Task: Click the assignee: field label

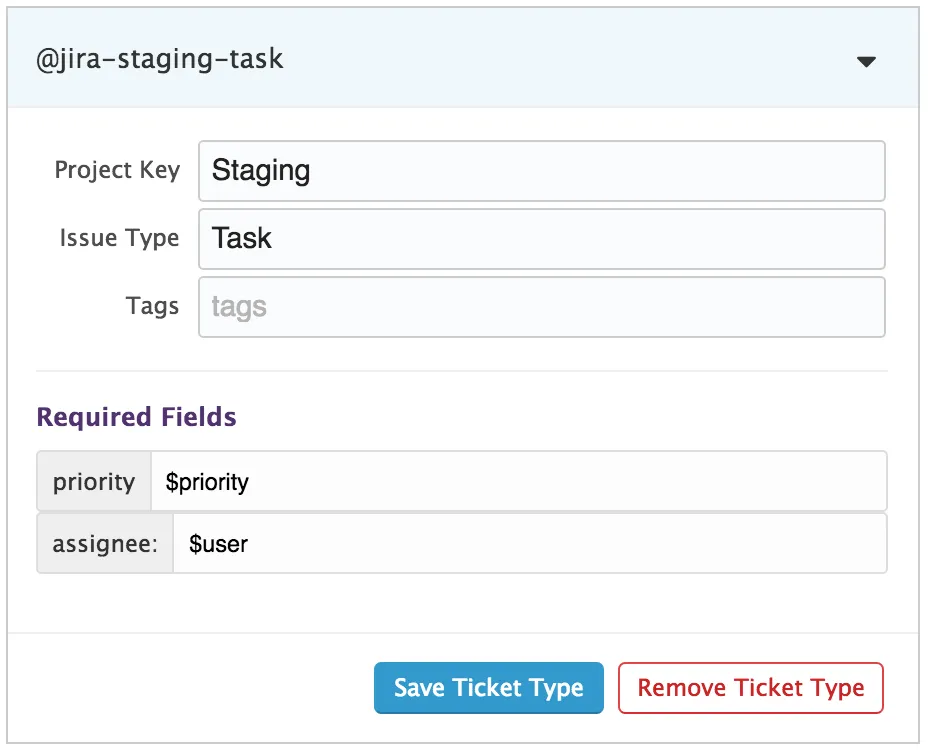Action: point(105,544)
